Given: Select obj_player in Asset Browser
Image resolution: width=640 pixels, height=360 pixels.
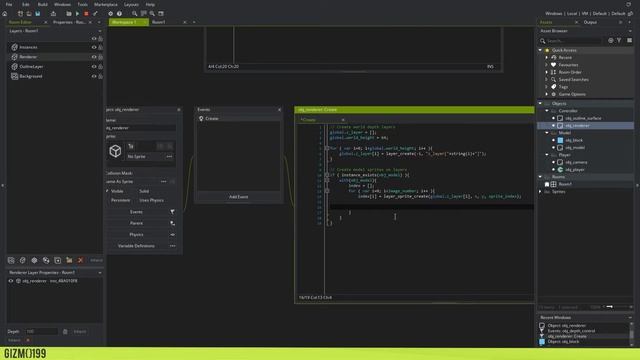Looking at the screenshot, I should [x=575, y=170].
